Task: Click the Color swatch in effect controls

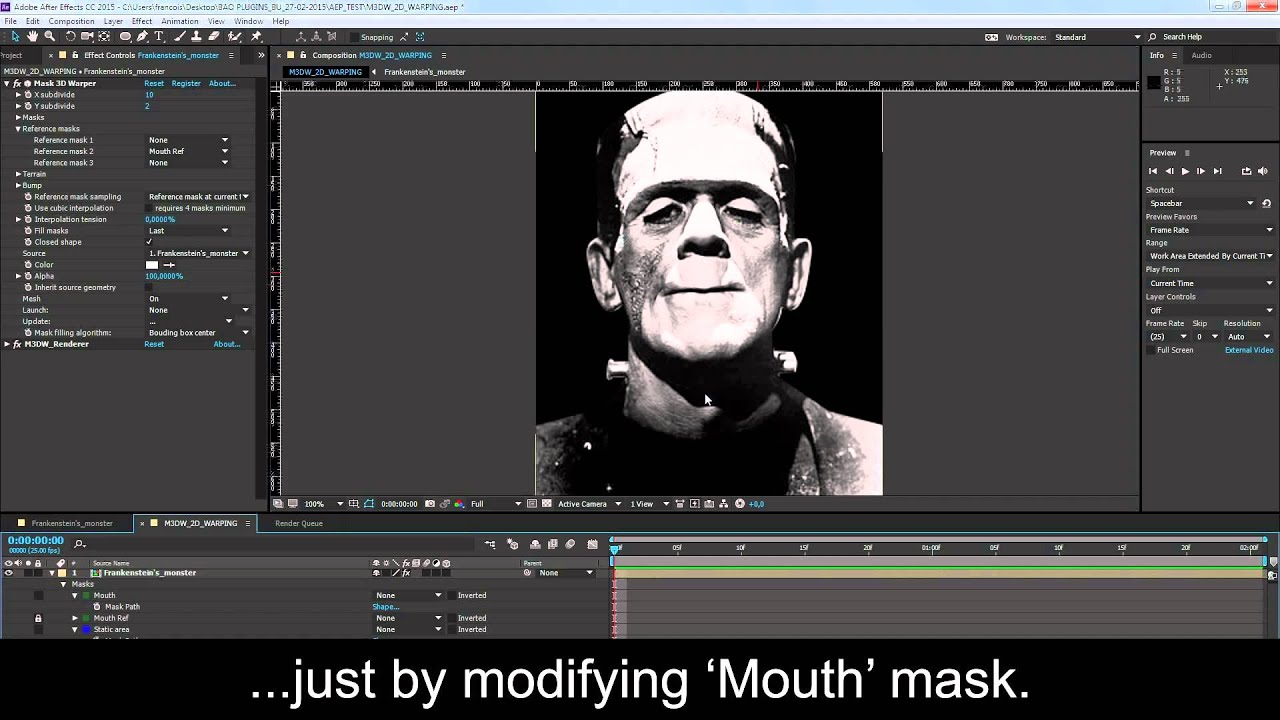Action: tap(152, 265)
